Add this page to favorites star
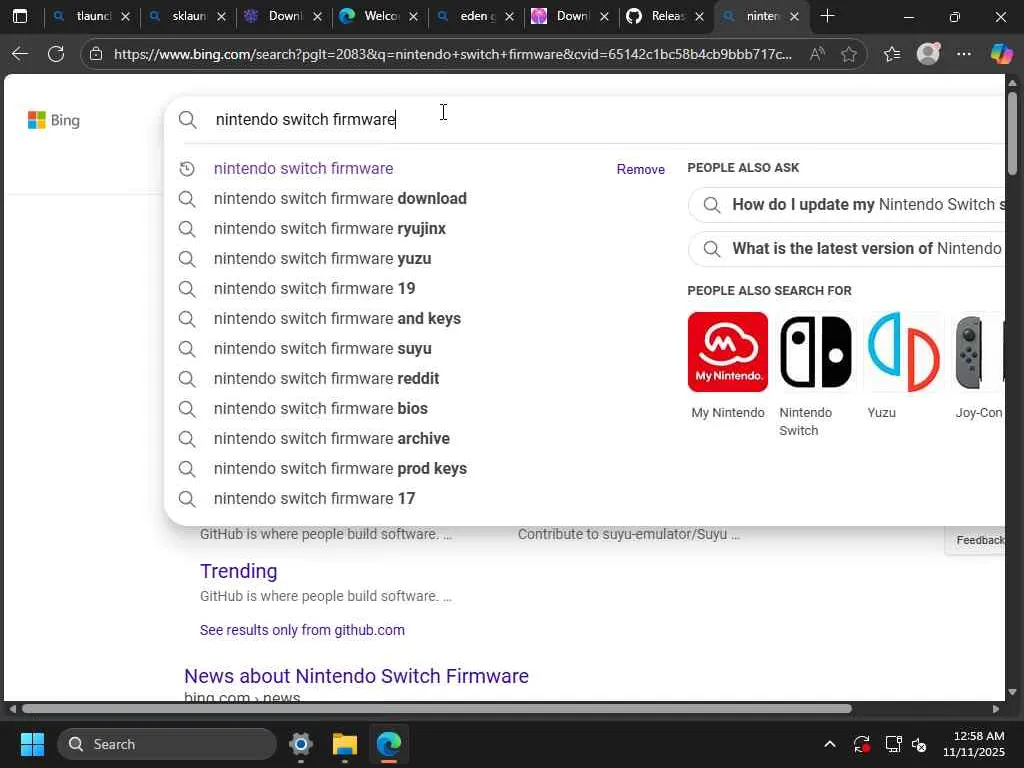 849,54
